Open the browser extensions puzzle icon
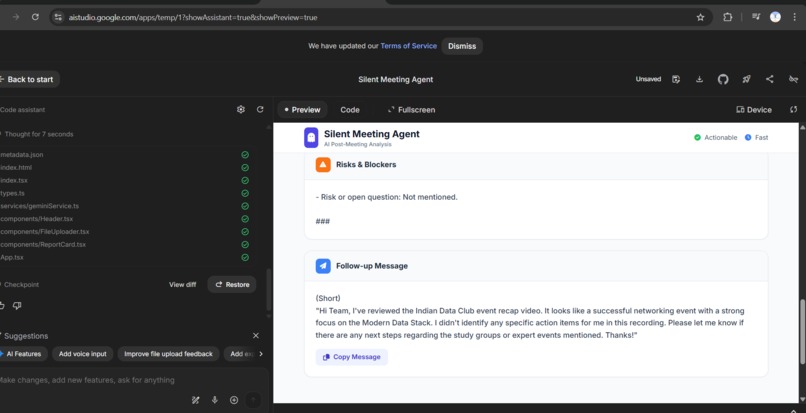 tap(727, 17)
